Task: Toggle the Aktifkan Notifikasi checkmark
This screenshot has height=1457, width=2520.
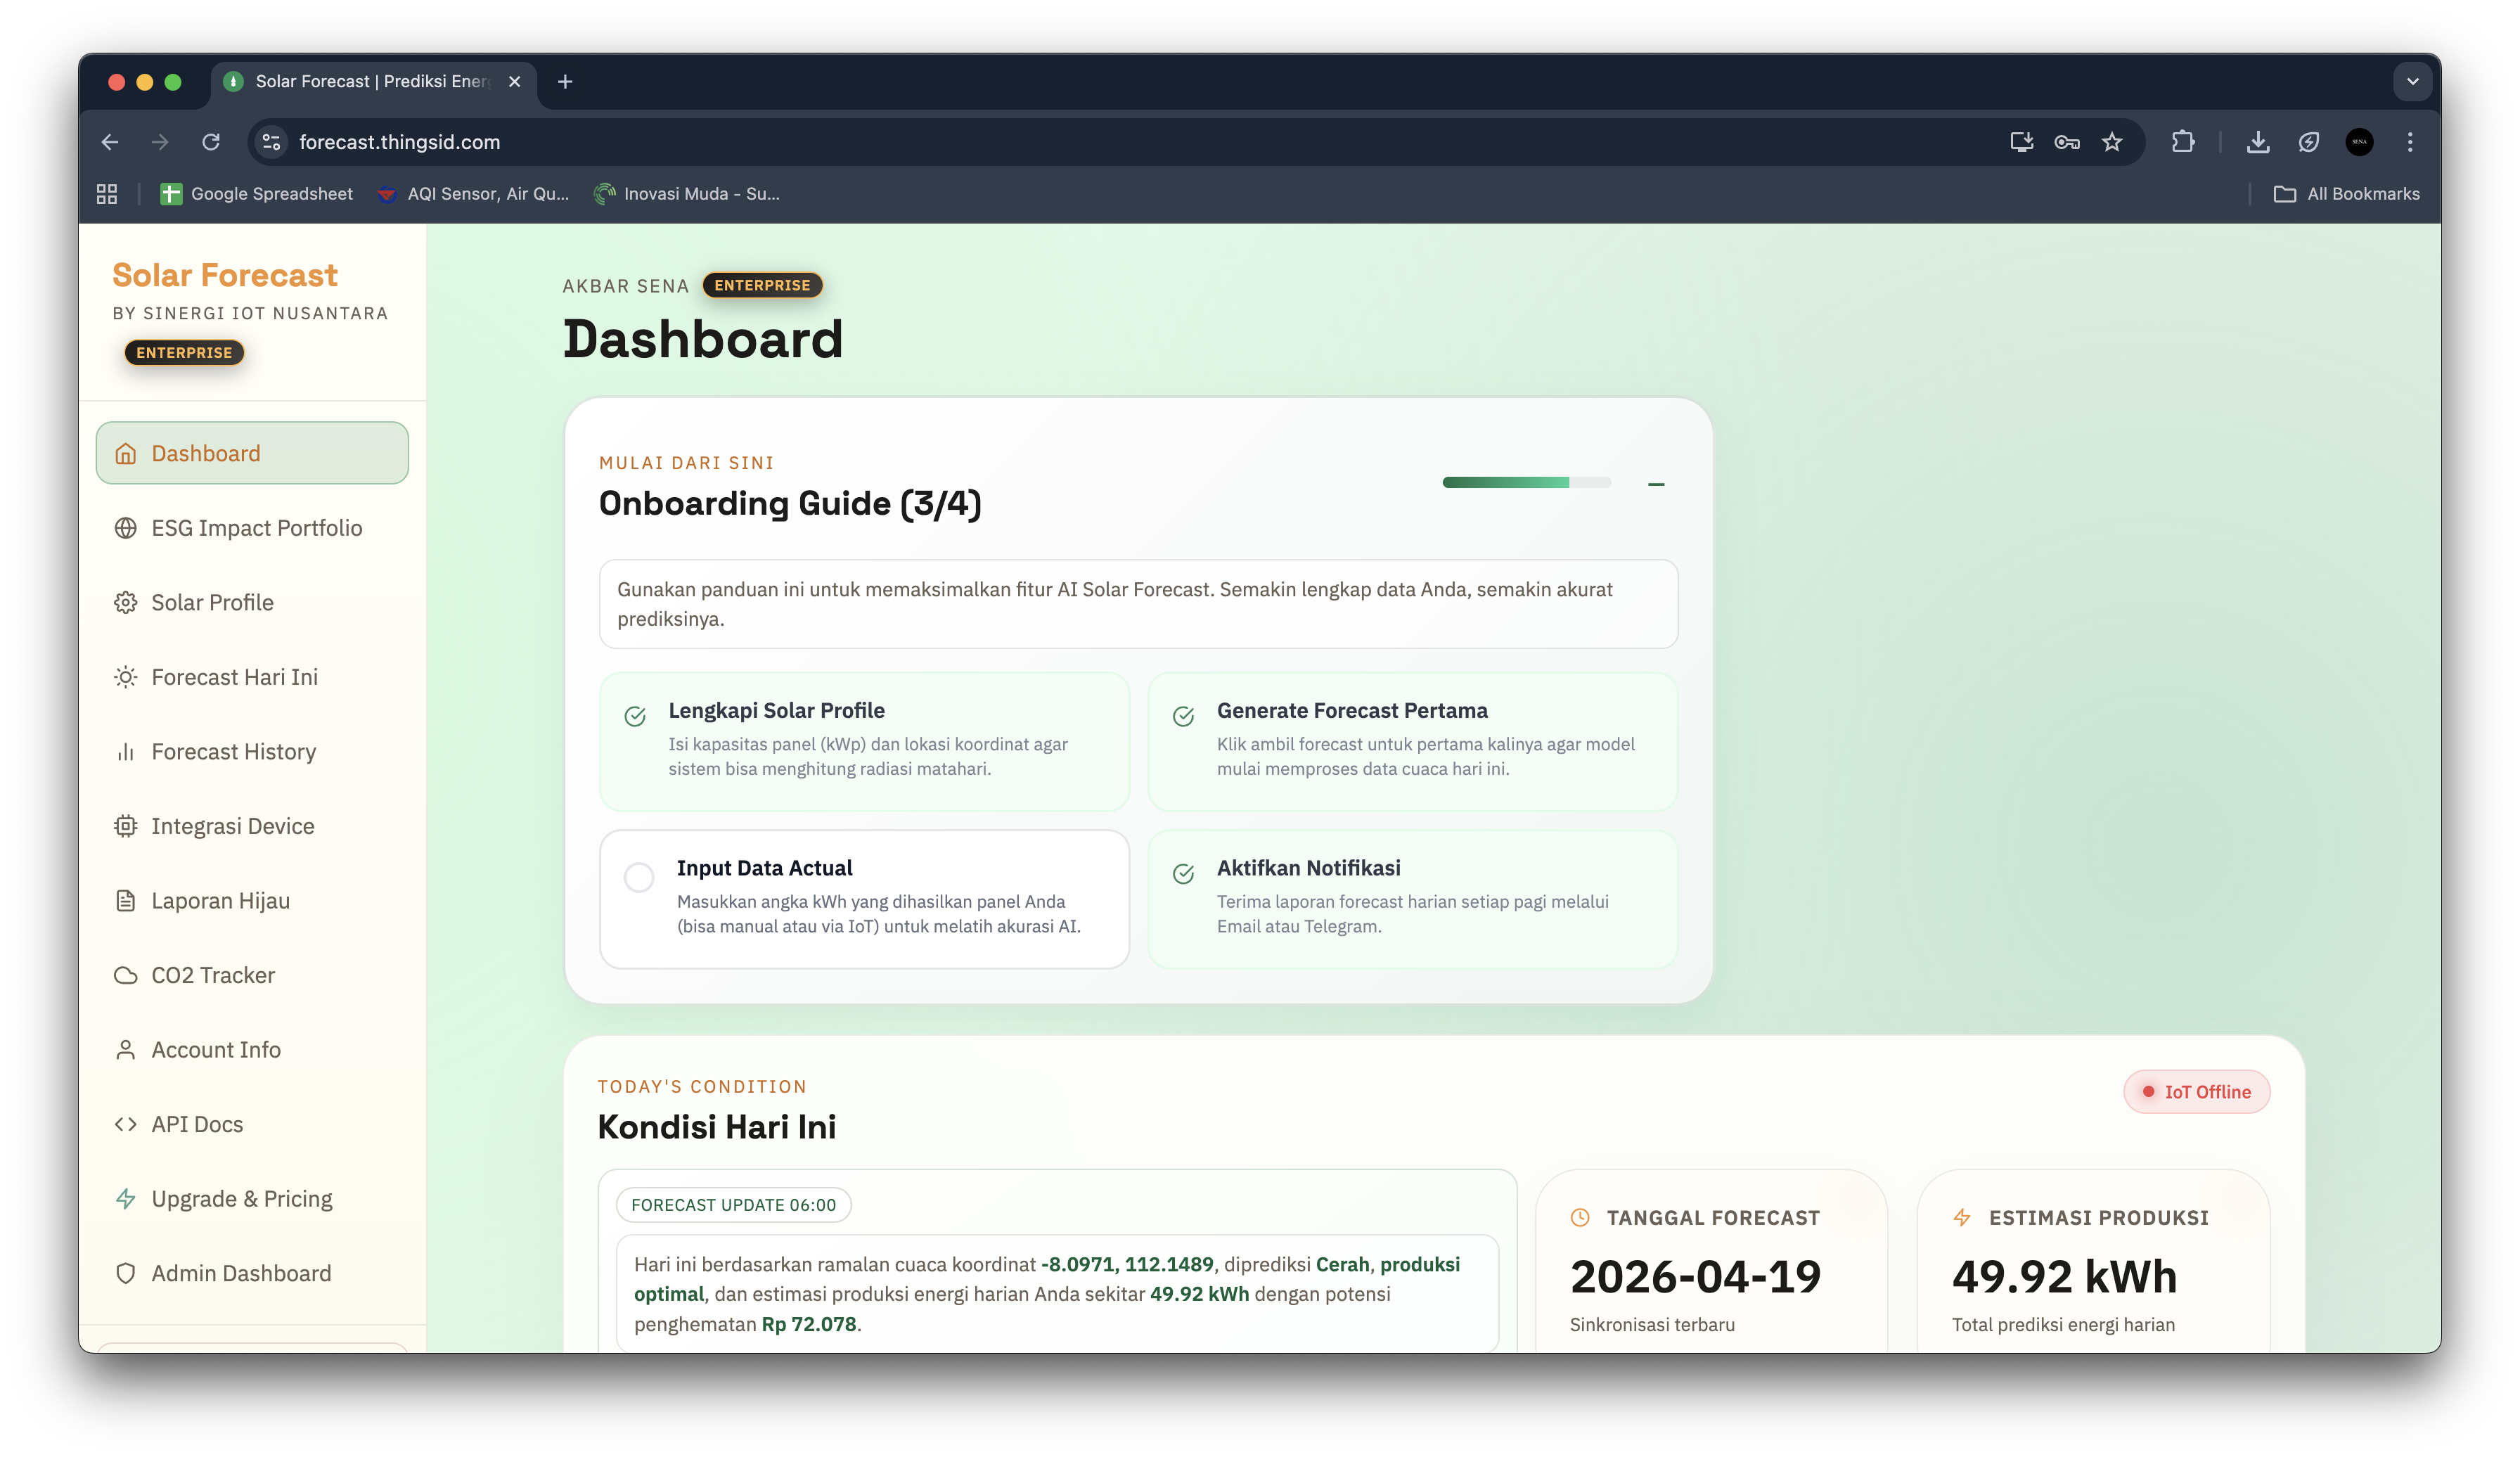Action: [x=1183, y=874]
